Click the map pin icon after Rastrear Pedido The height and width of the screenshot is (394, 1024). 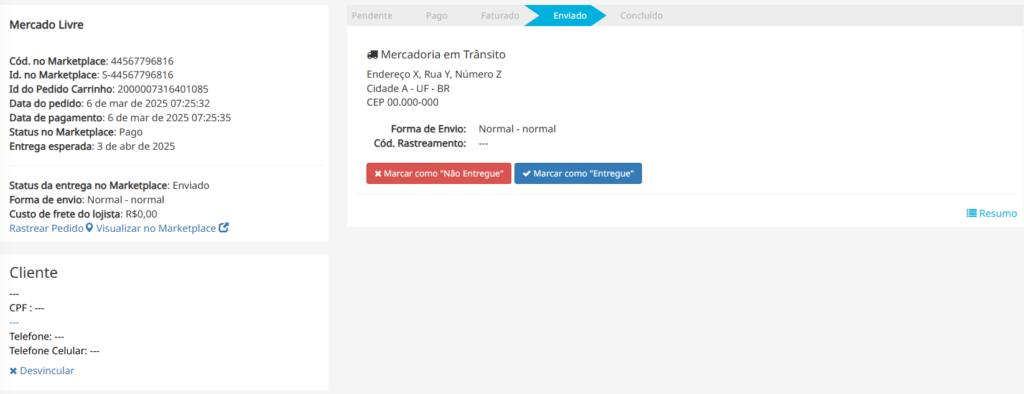coord(89,228)
